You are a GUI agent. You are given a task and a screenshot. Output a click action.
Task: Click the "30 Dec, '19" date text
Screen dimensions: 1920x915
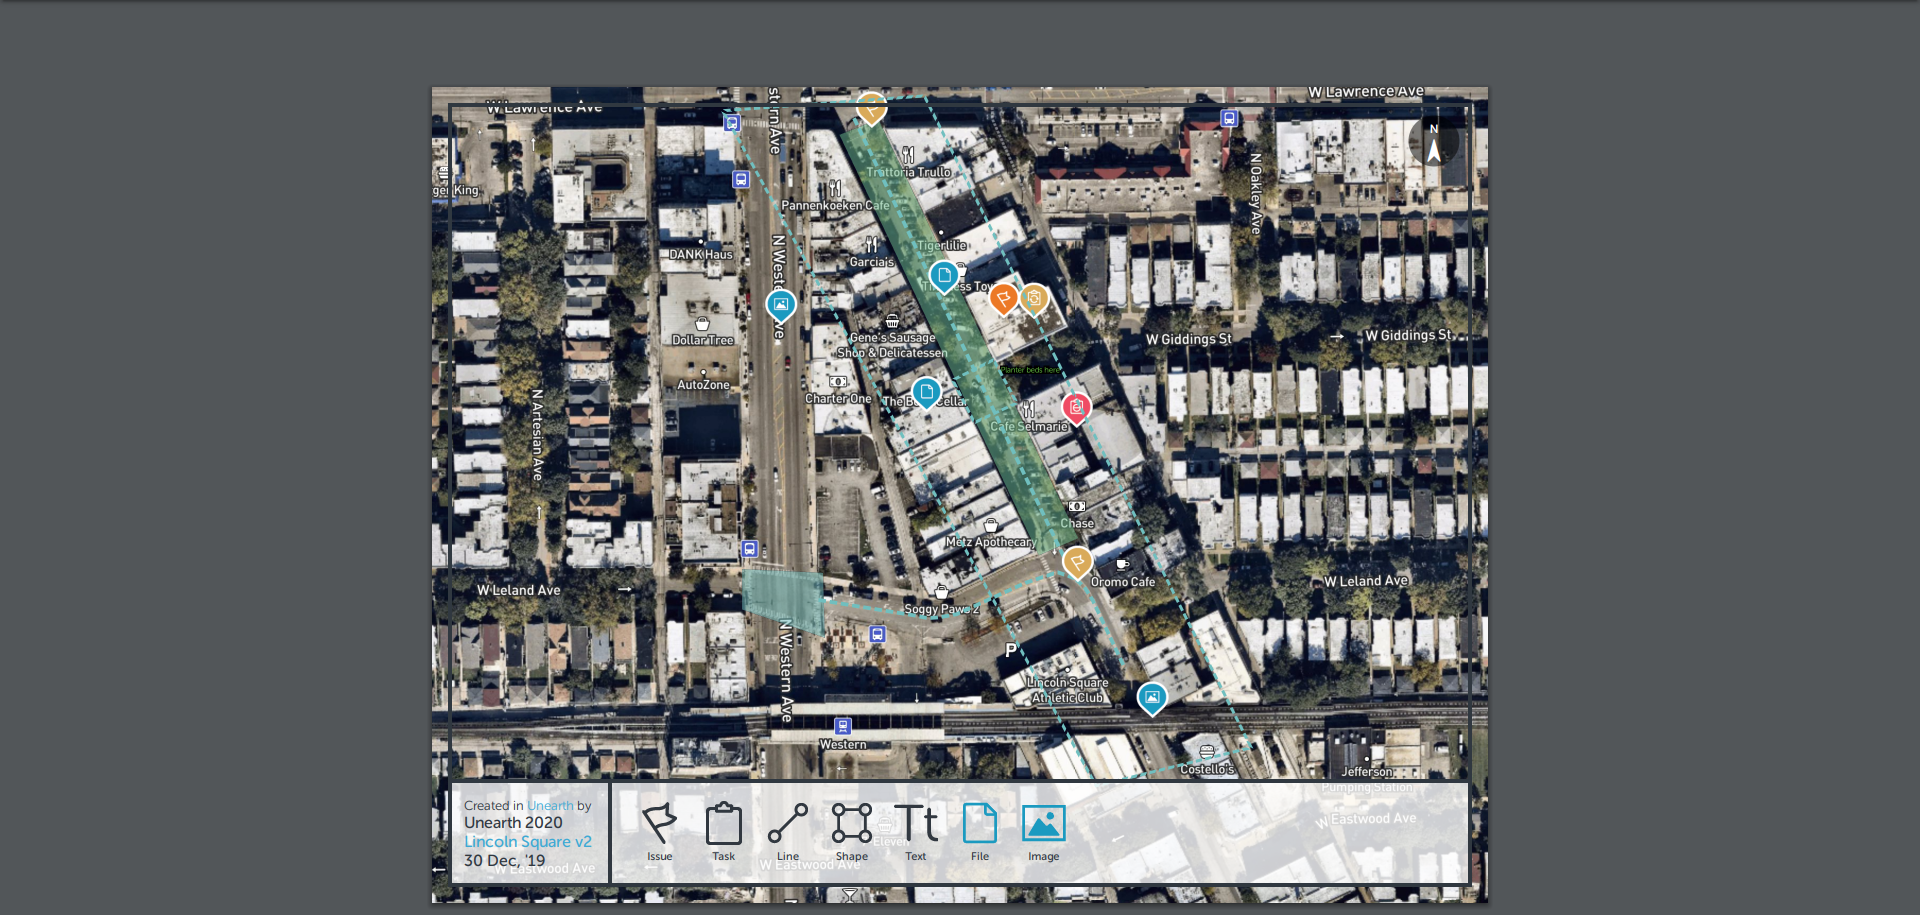[x=505, y=861]
